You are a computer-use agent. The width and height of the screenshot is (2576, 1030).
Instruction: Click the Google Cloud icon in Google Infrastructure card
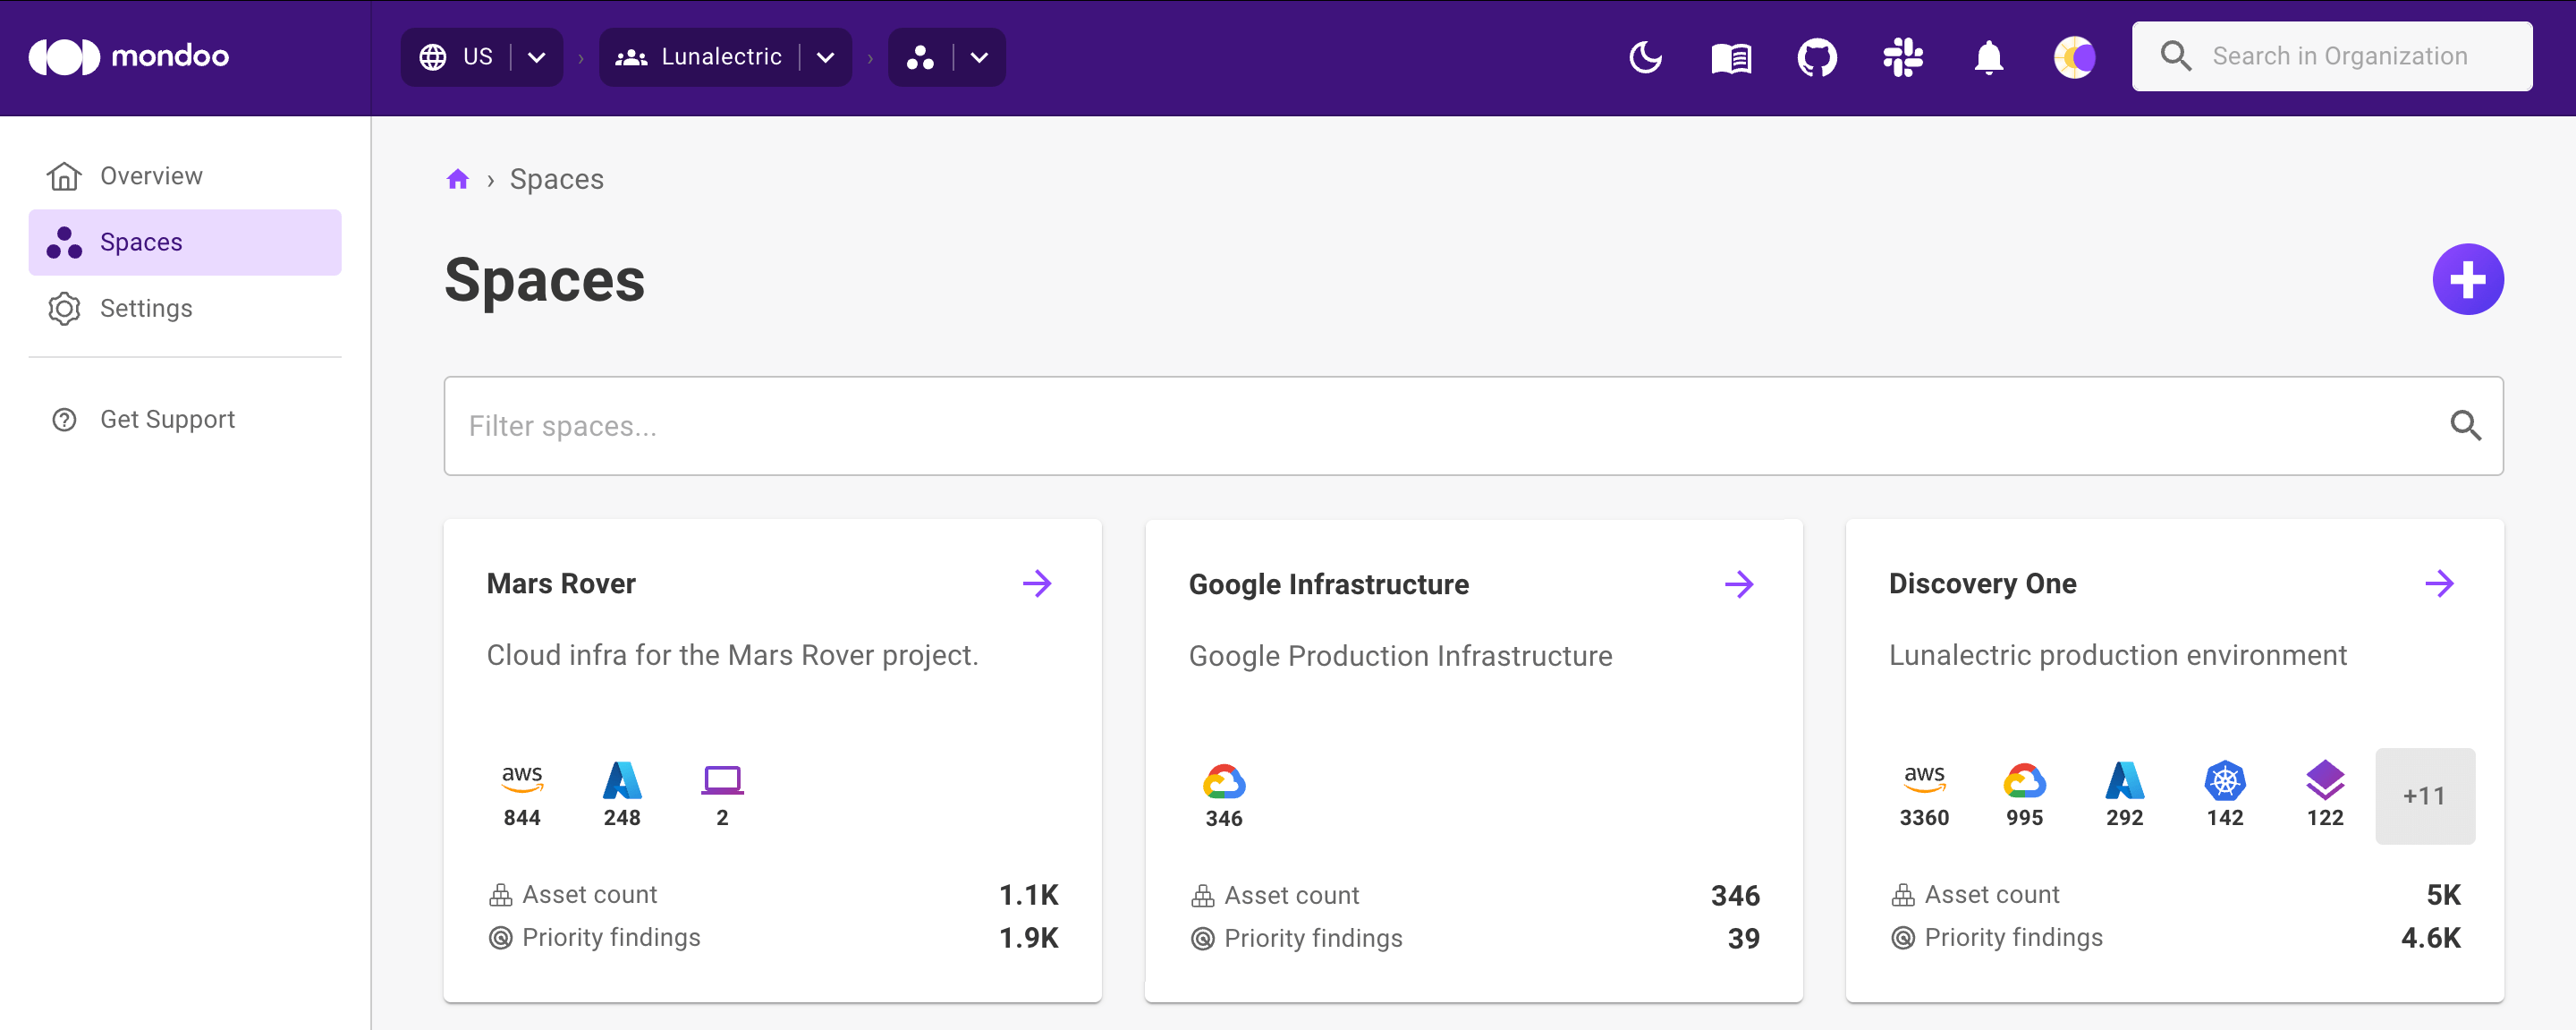[x=1224, y=780]
